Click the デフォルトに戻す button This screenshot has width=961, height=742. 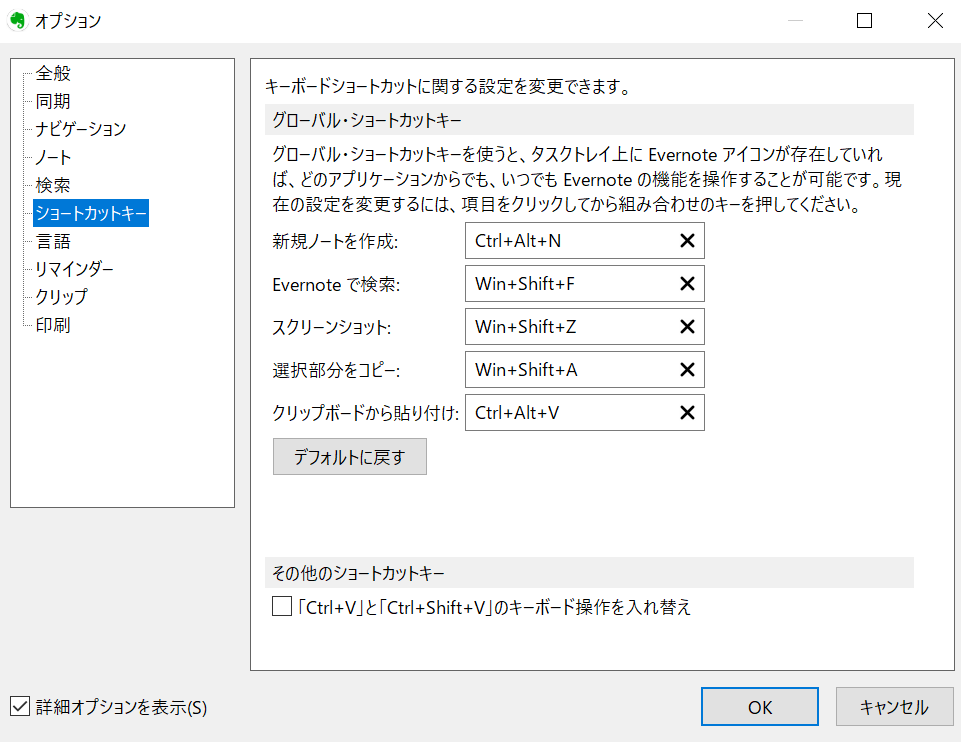coord(350,456)
